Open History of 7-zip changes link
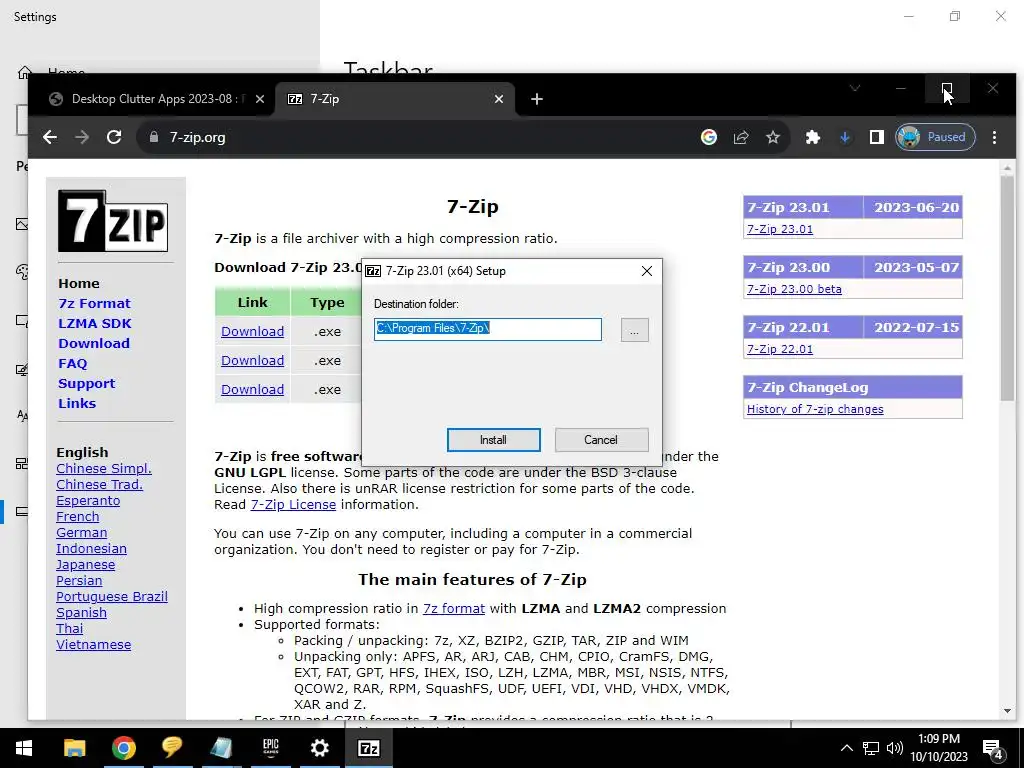Screen dimensions: 1024x768 coord(815,409)
